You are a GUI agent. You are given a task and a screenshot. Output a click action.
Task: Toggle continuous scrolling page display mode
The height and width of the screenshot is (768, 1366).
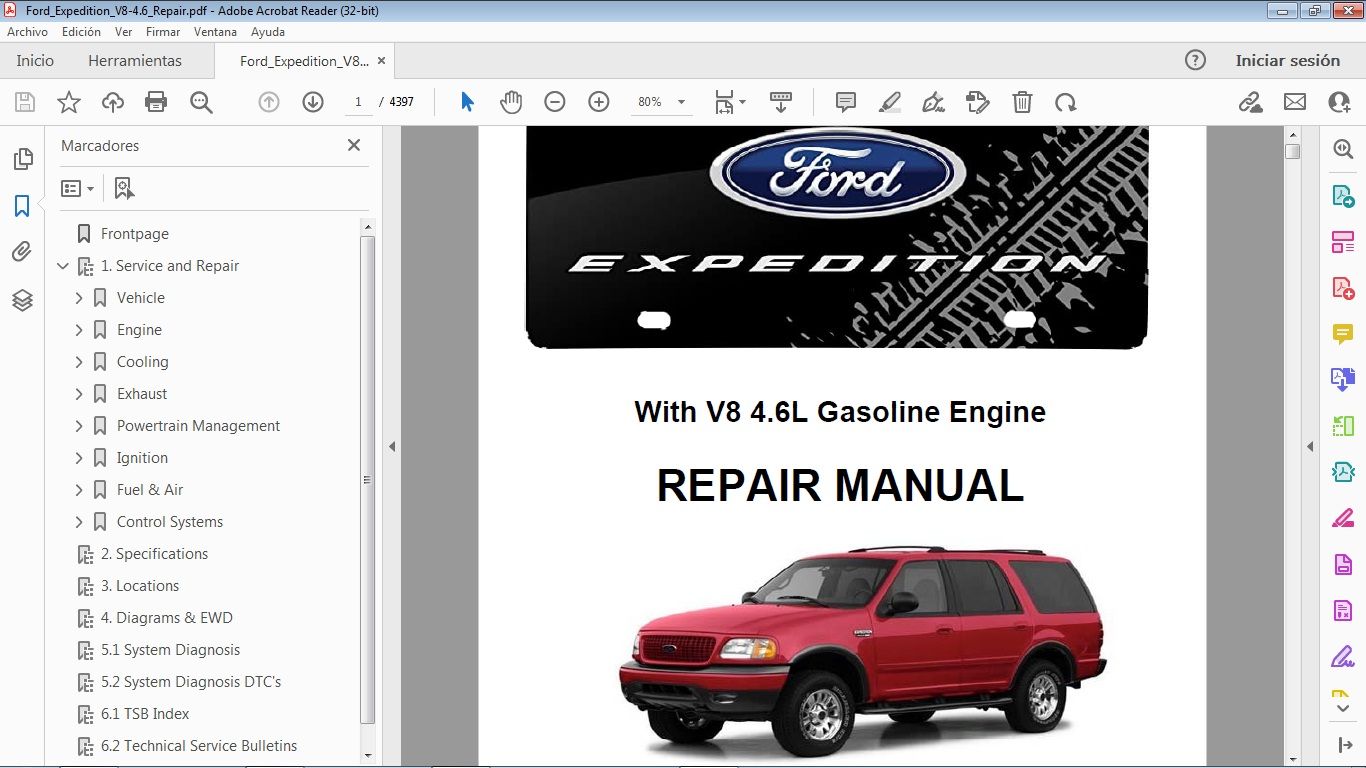click(781, 101)
